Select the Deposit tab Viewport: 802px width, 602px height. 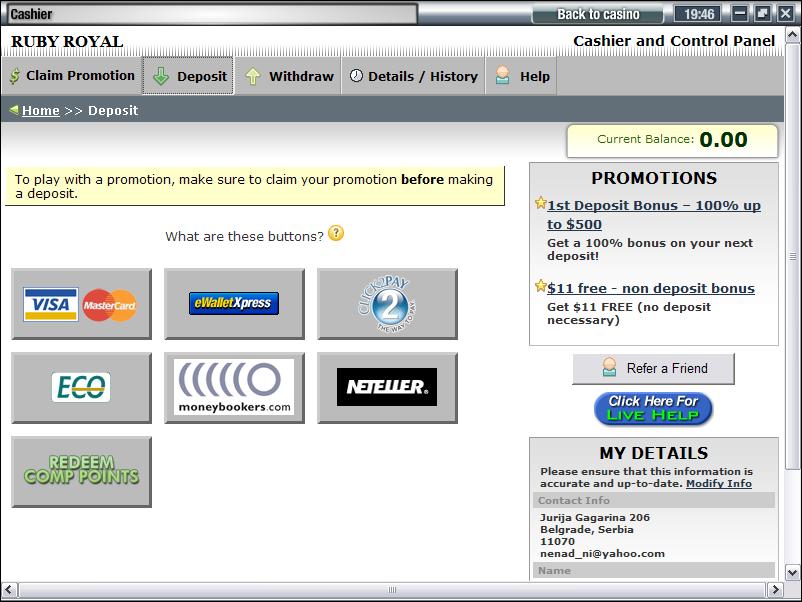(x=189, y=76)
